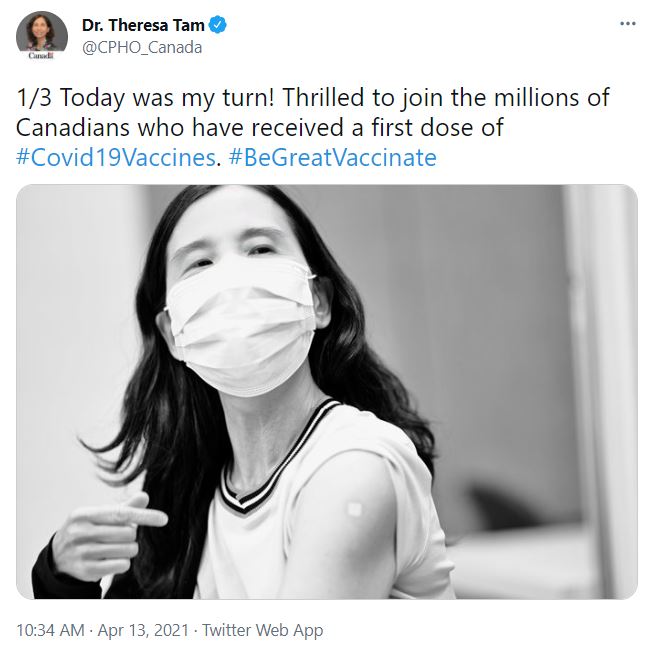Open Dr. Theresa Tam's profile avatar
Viewport: 650px width, 649px height.
(42, 34)
